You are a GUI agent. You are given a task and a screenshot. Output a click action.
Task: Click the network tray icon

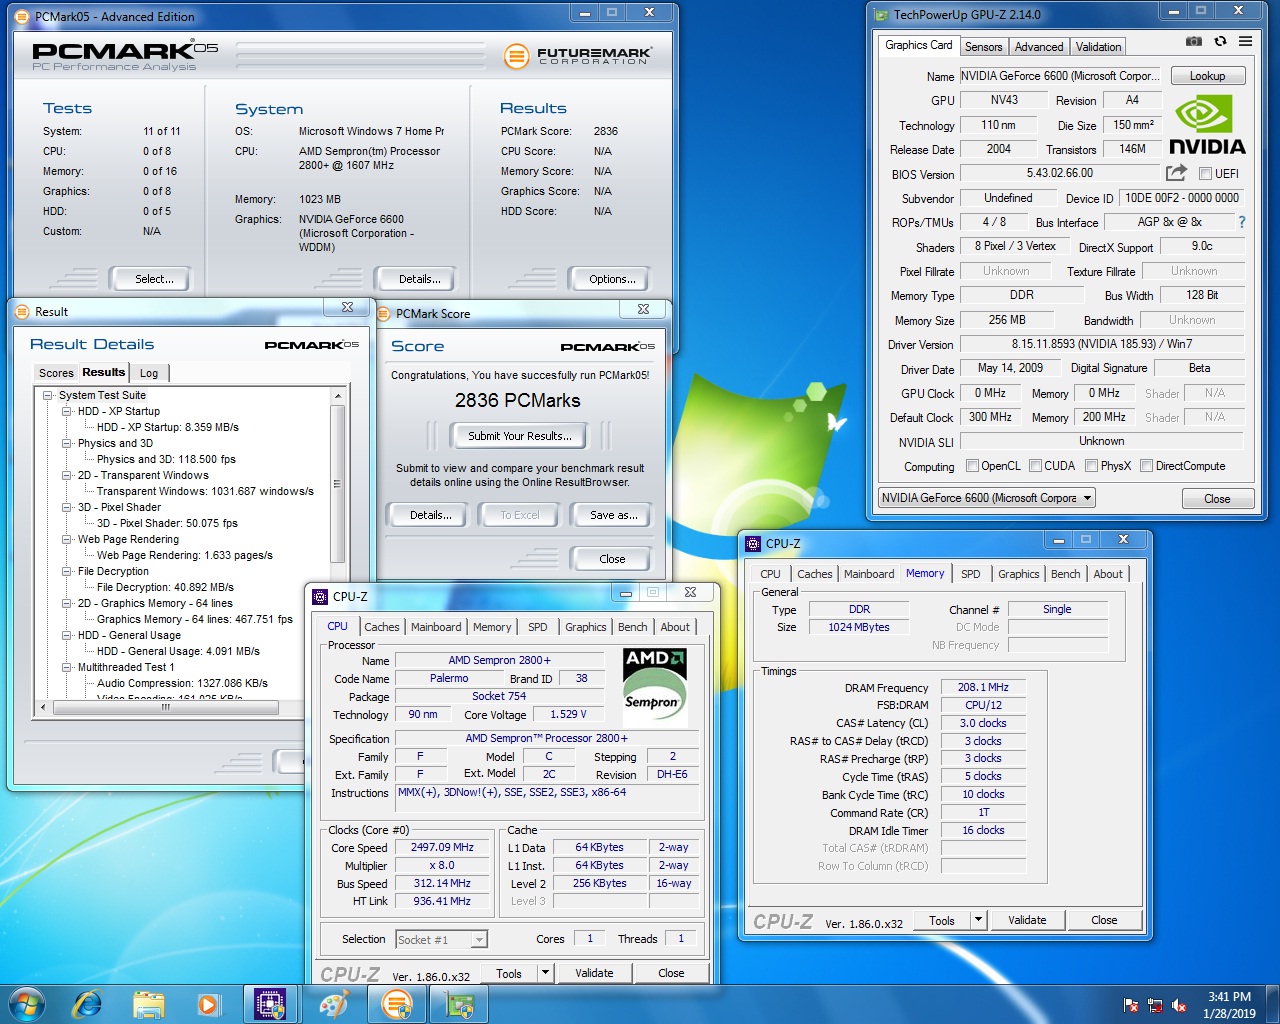[x=1155, y=1005]
